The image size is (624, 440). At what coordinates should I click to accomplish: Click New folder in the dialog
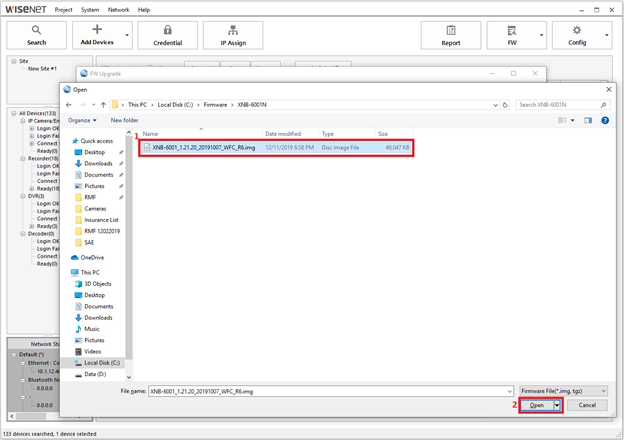[125, 120]
